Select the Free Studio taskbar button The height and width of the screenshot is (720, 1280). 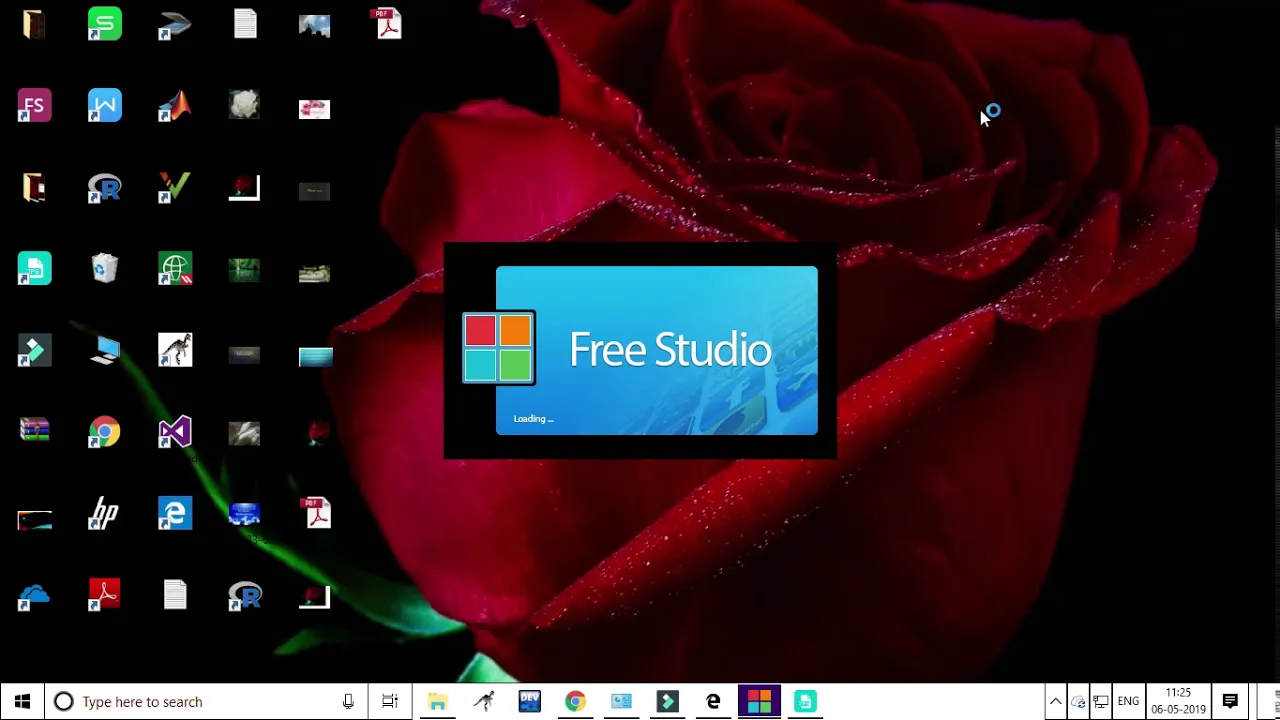[x=759, y=702]
